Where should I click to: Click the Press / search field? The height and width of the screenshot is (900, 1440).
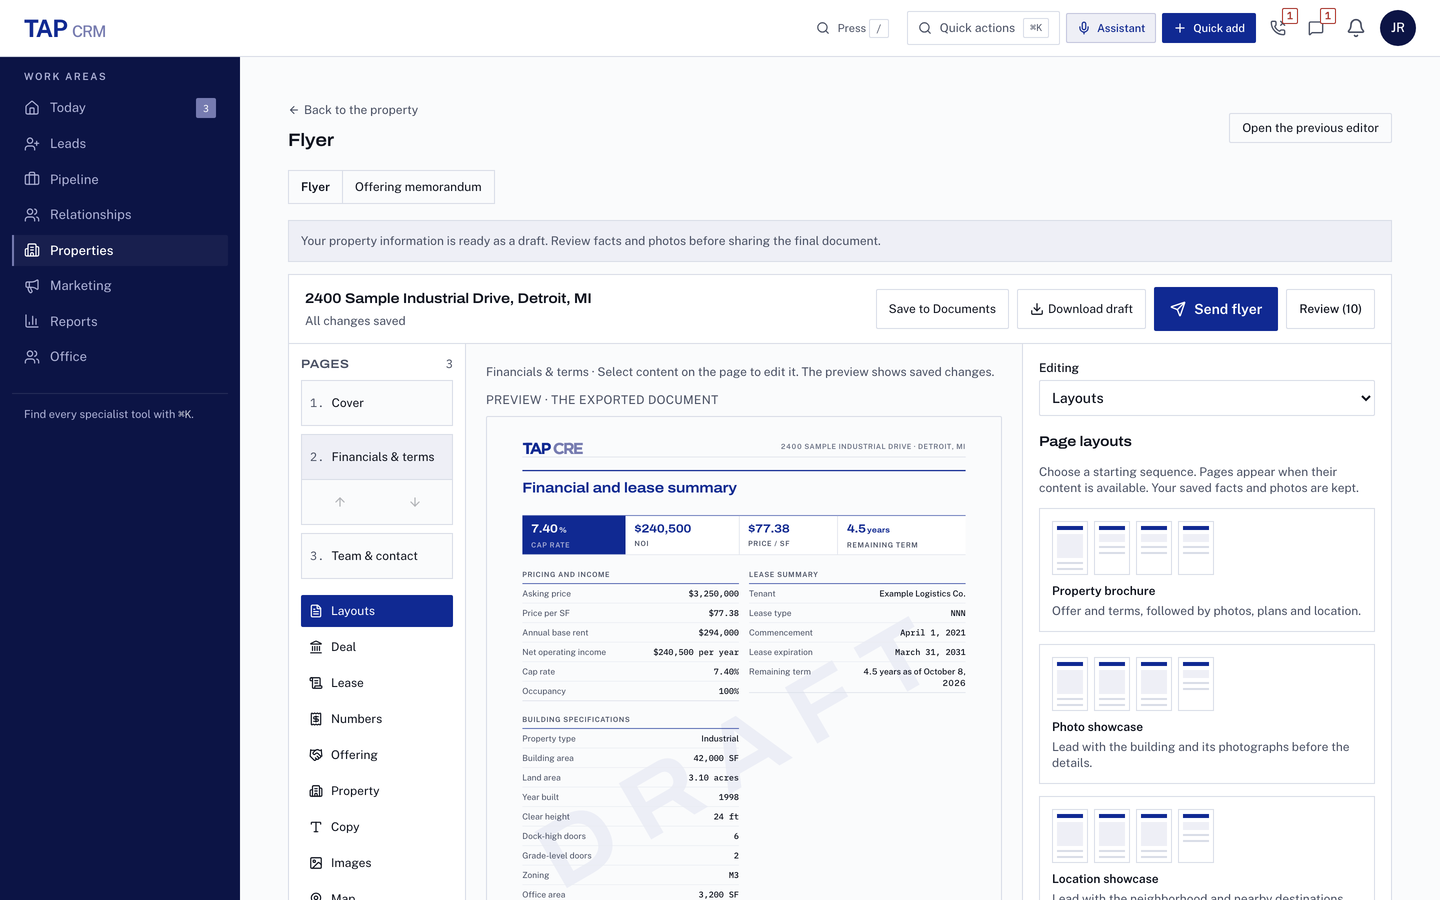click(852, 28)
